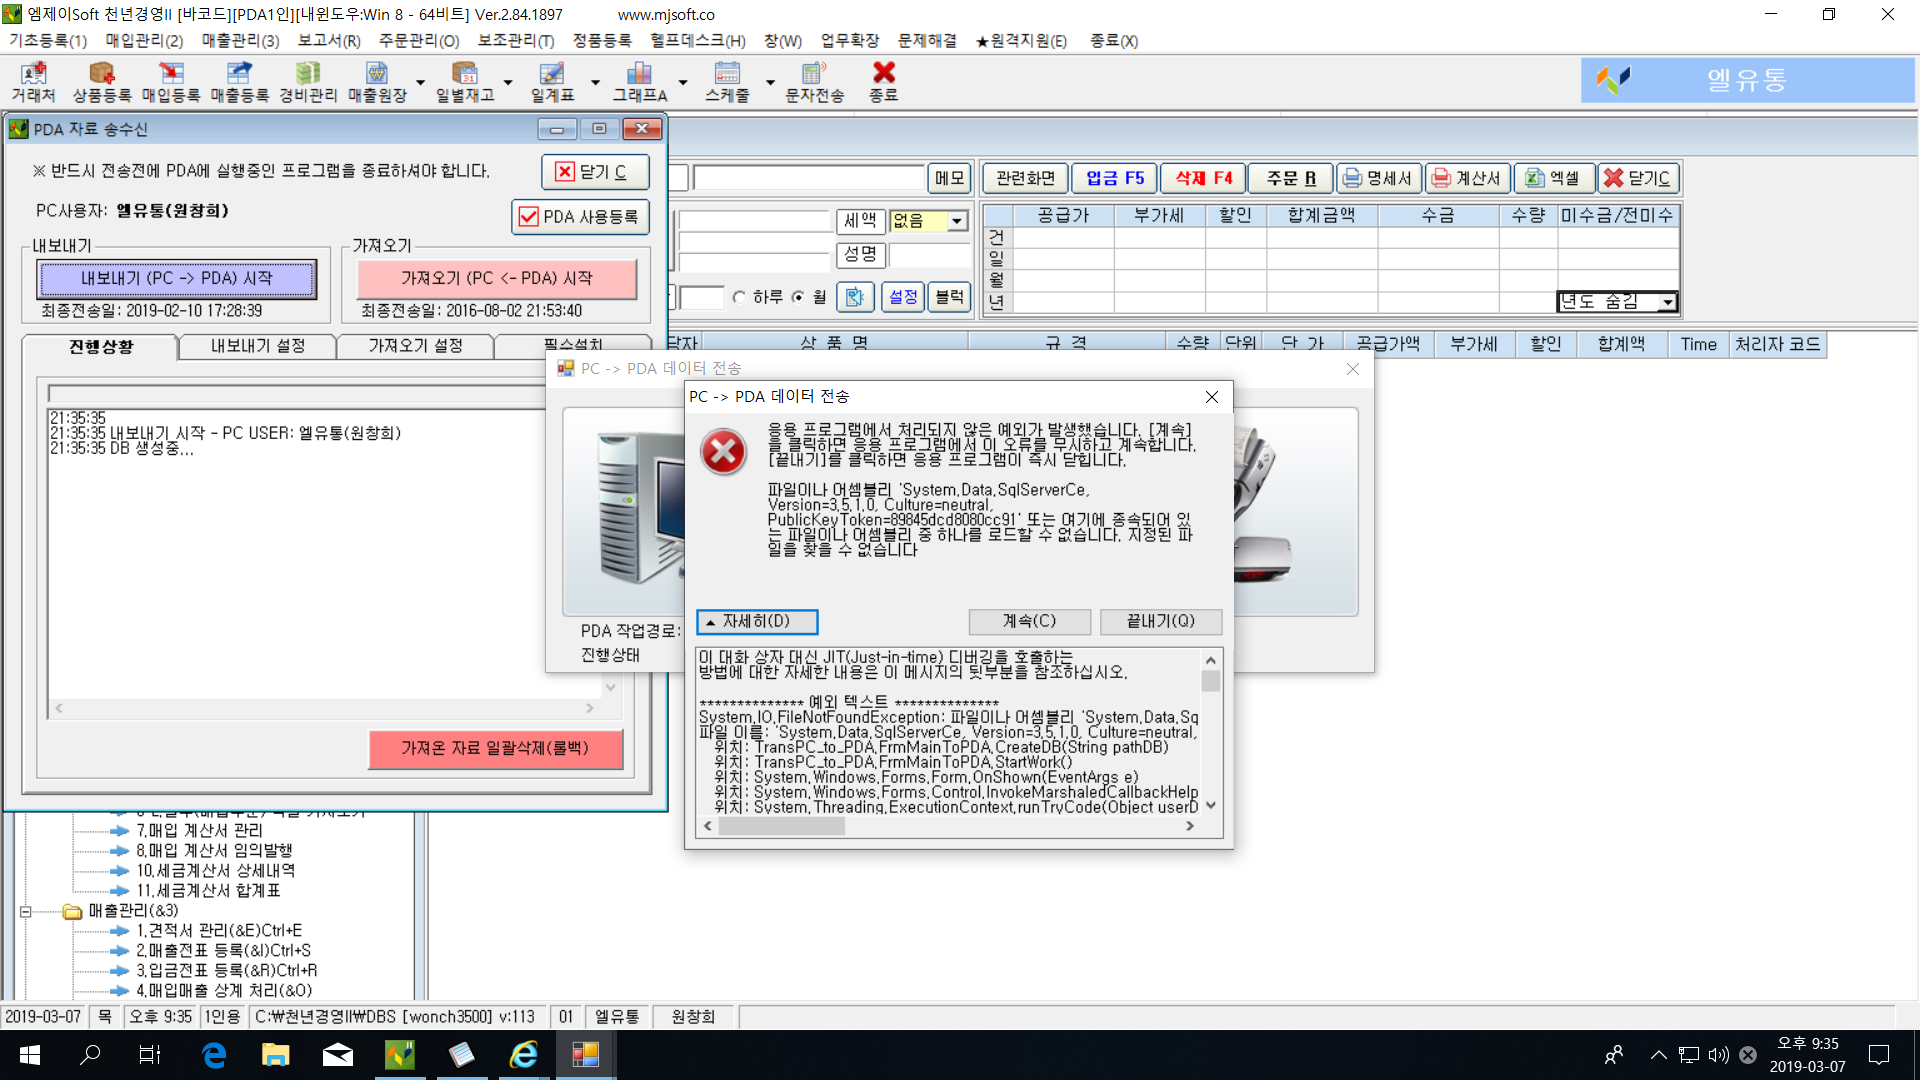This screenshot has width=1920, height=1080.
Task: Open the 거래처 toolbar icon
Action: click(x=34, y=82)
